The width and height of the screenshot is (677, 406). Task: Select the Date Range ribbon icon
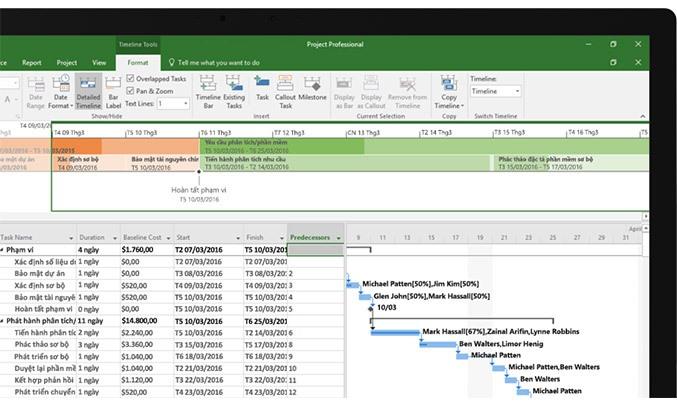click(35, 92)
